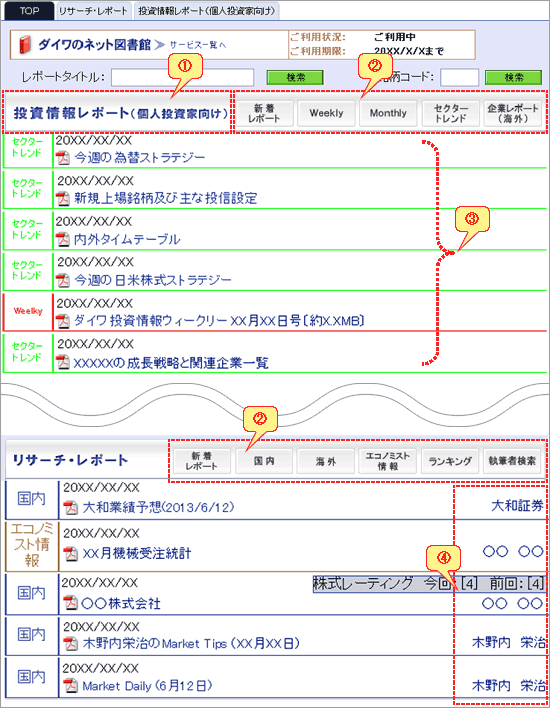This screenshot has height=708, width=550.
Task: Select the Monthly filter button
Action: click(x=388, y=113)
